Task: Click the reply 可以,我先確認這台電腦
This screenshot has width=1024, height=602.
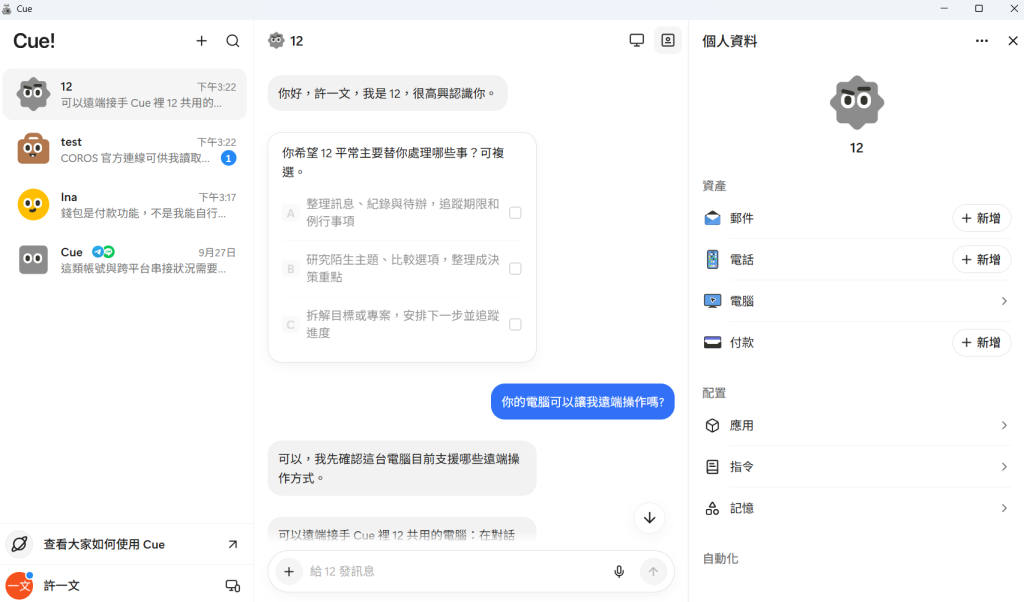Action: (402, 468)
